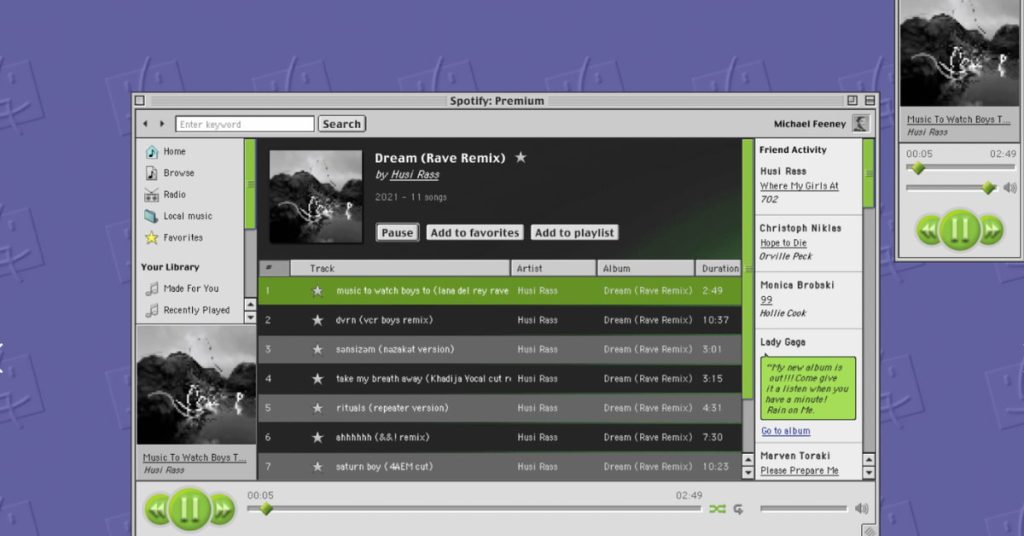Click track list scrollbar down arrow
Screen dimensions: 1024x536
click(748, 473)
